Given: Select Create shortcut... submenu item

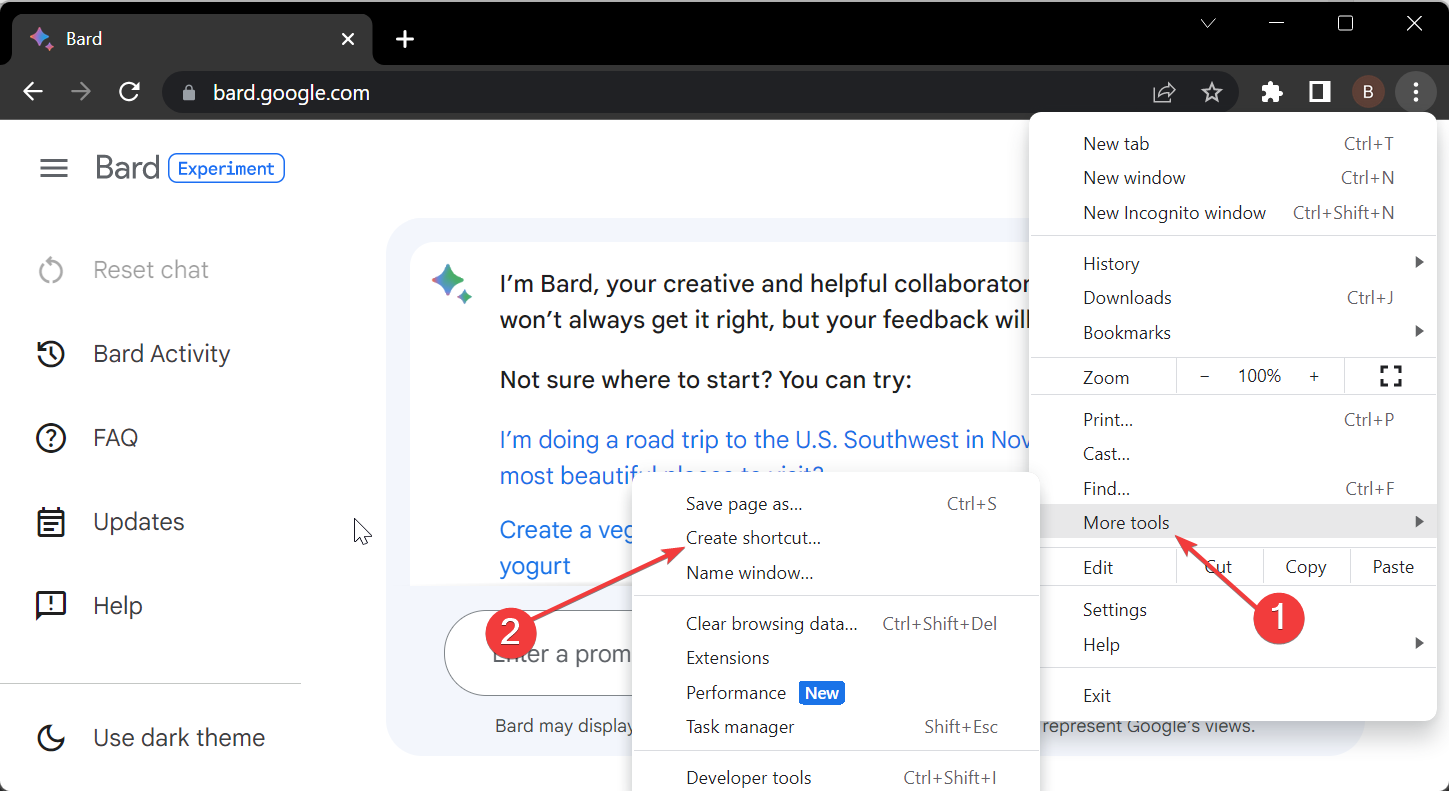Looking at the screenshot, I should click(x=837, y=538).
